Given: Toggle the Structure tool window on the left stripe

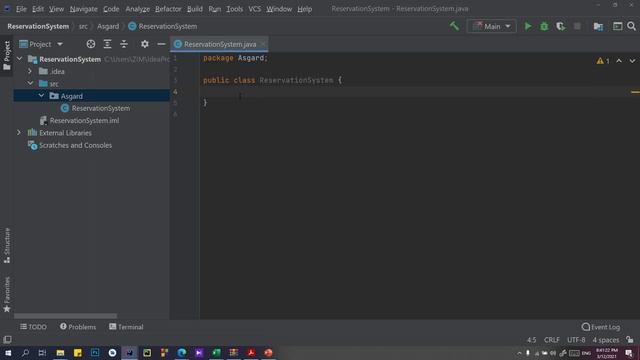Looking at the screenshot, I should (7, 246).
